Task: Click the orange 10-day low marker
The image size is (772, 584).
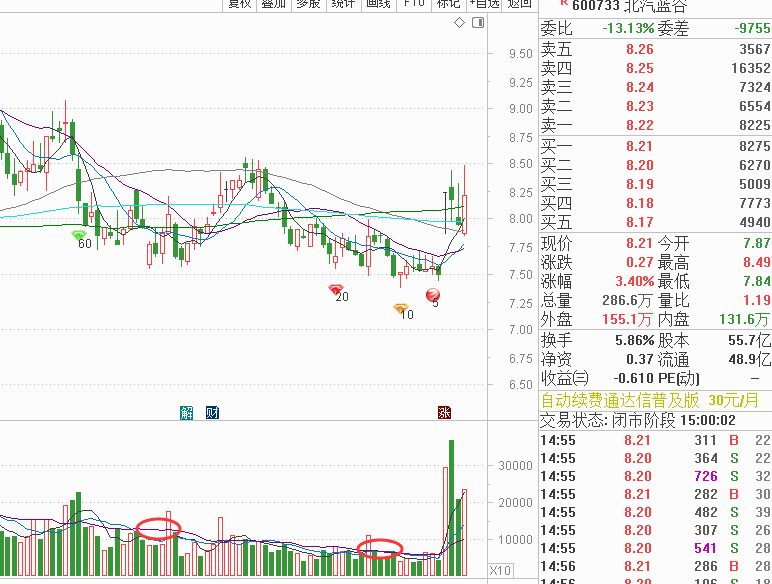Action: [x=401, y=308]
